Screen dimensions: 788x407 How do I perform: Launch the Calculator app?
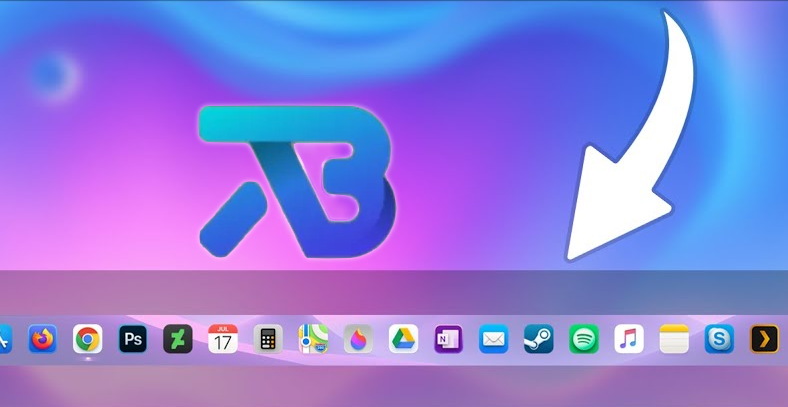click(x=268, y=339)
